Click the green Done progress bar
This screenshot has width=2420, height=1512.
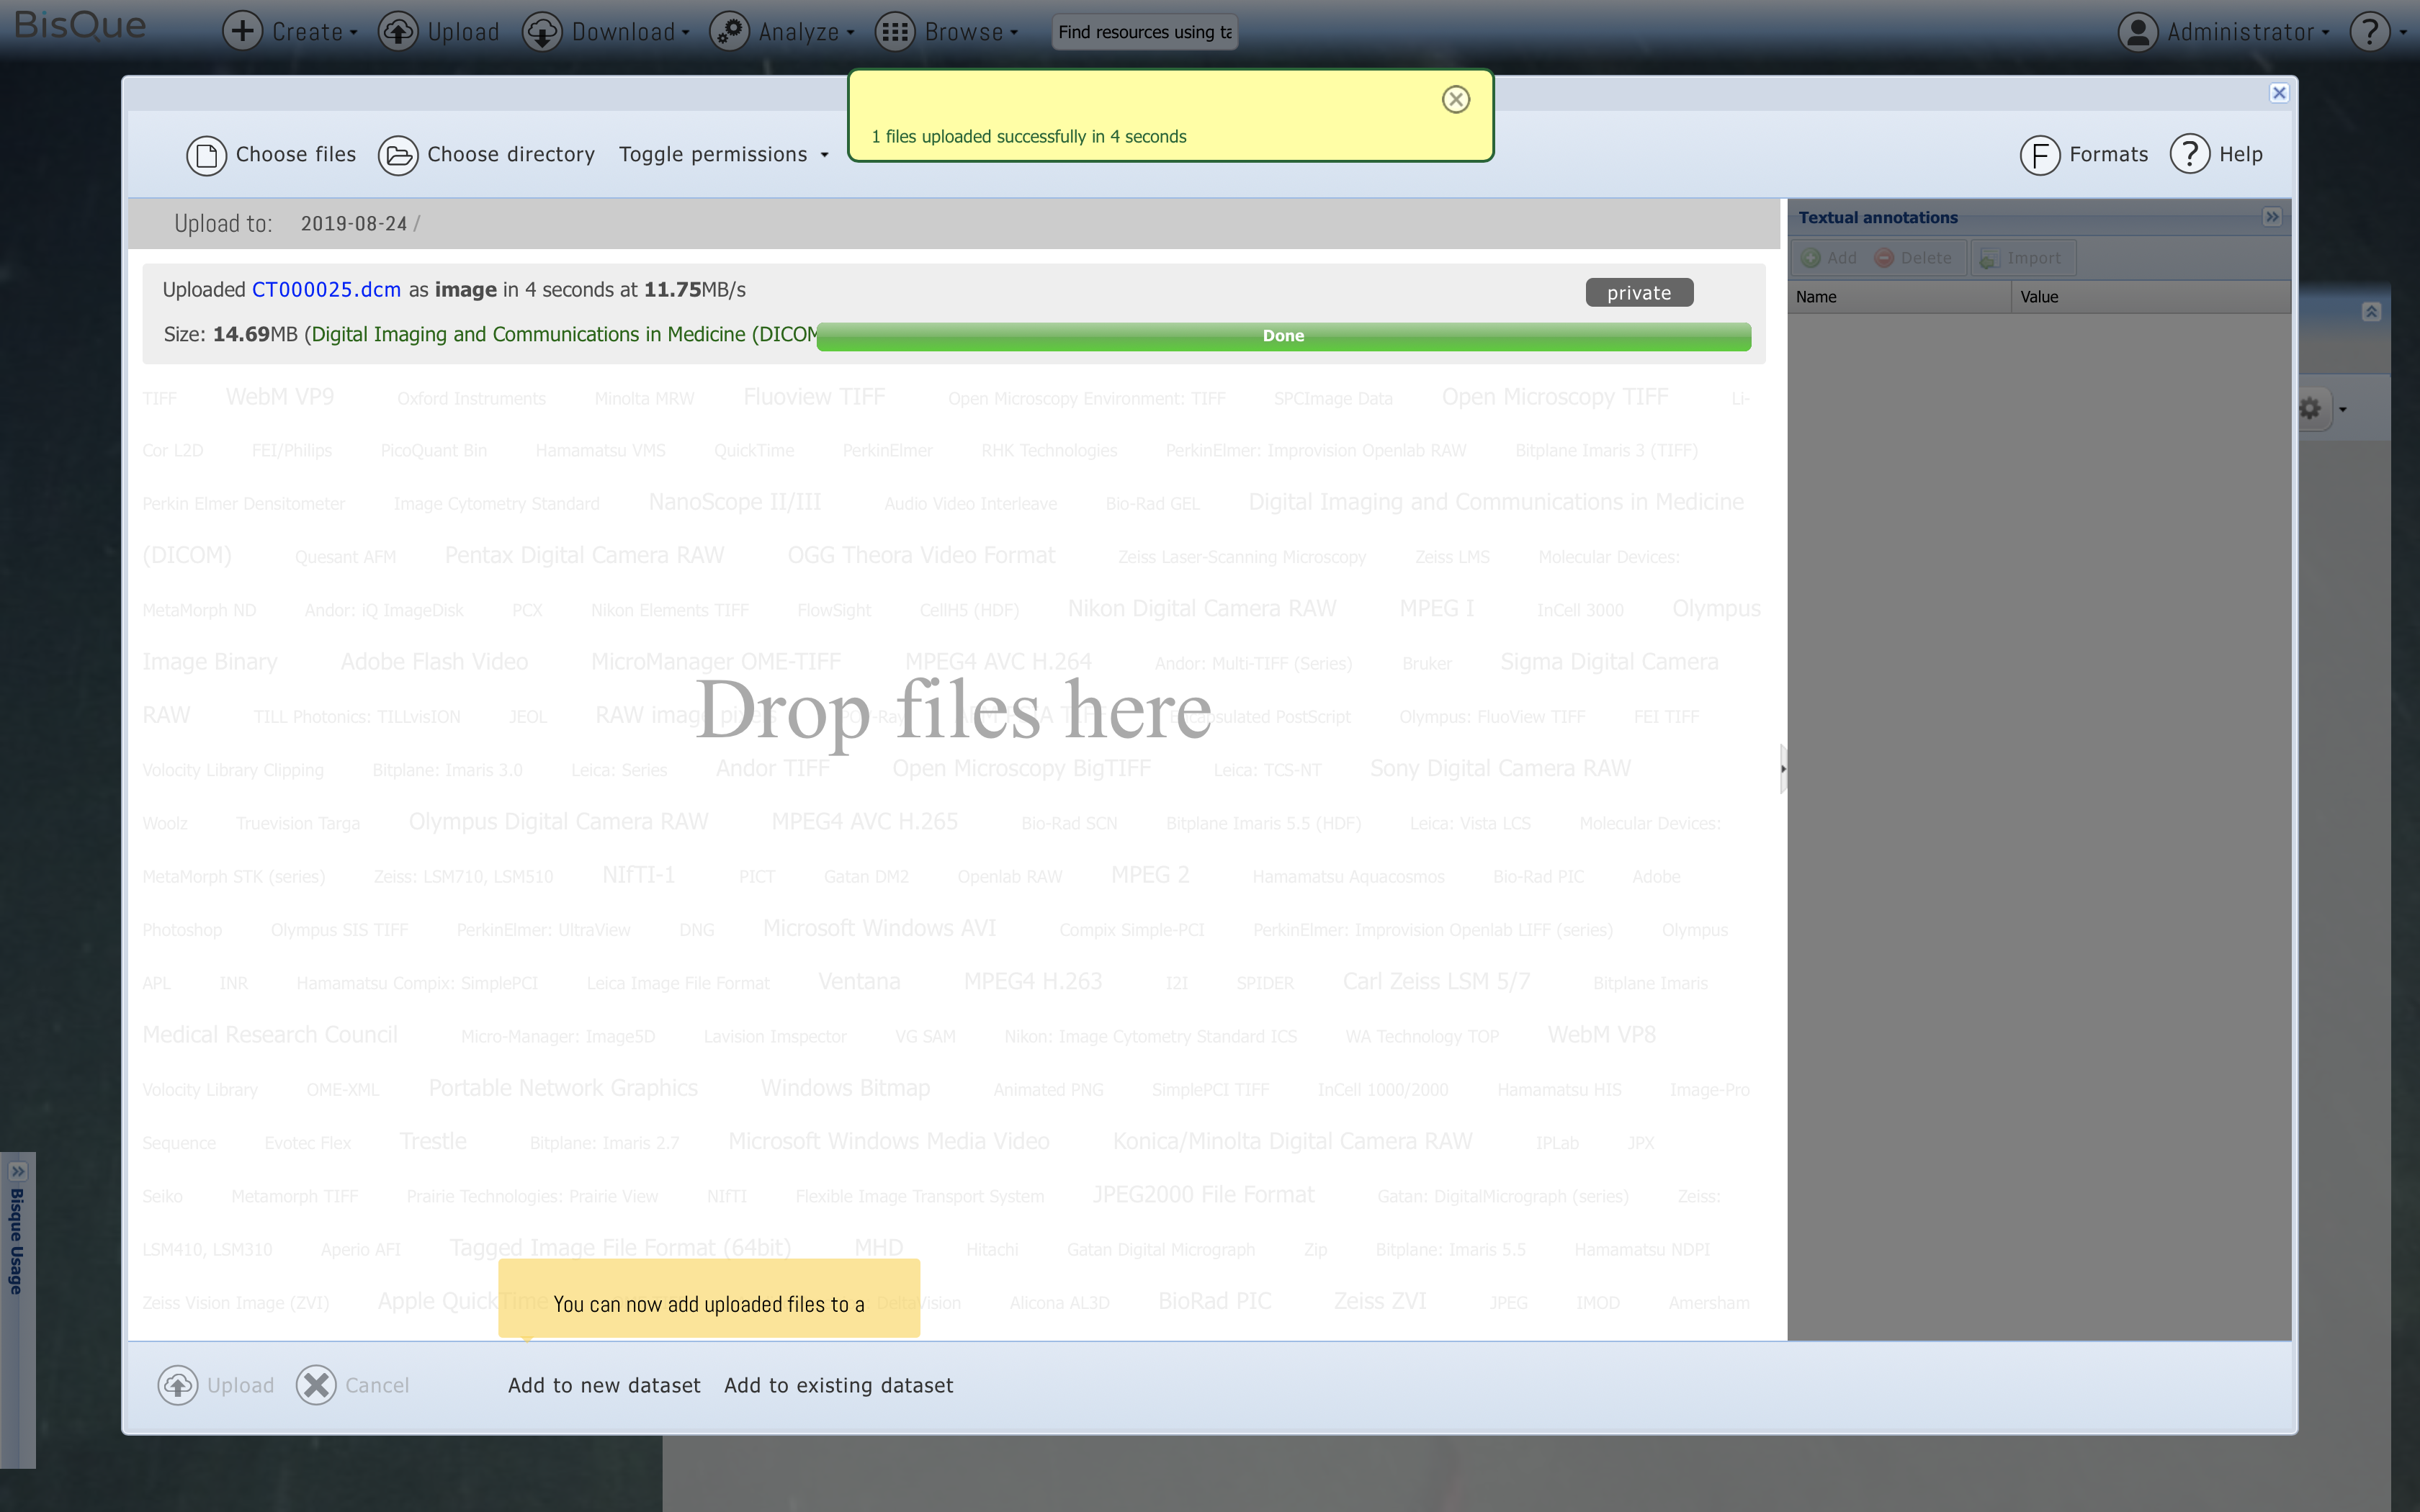click(x=1283, y=336)
